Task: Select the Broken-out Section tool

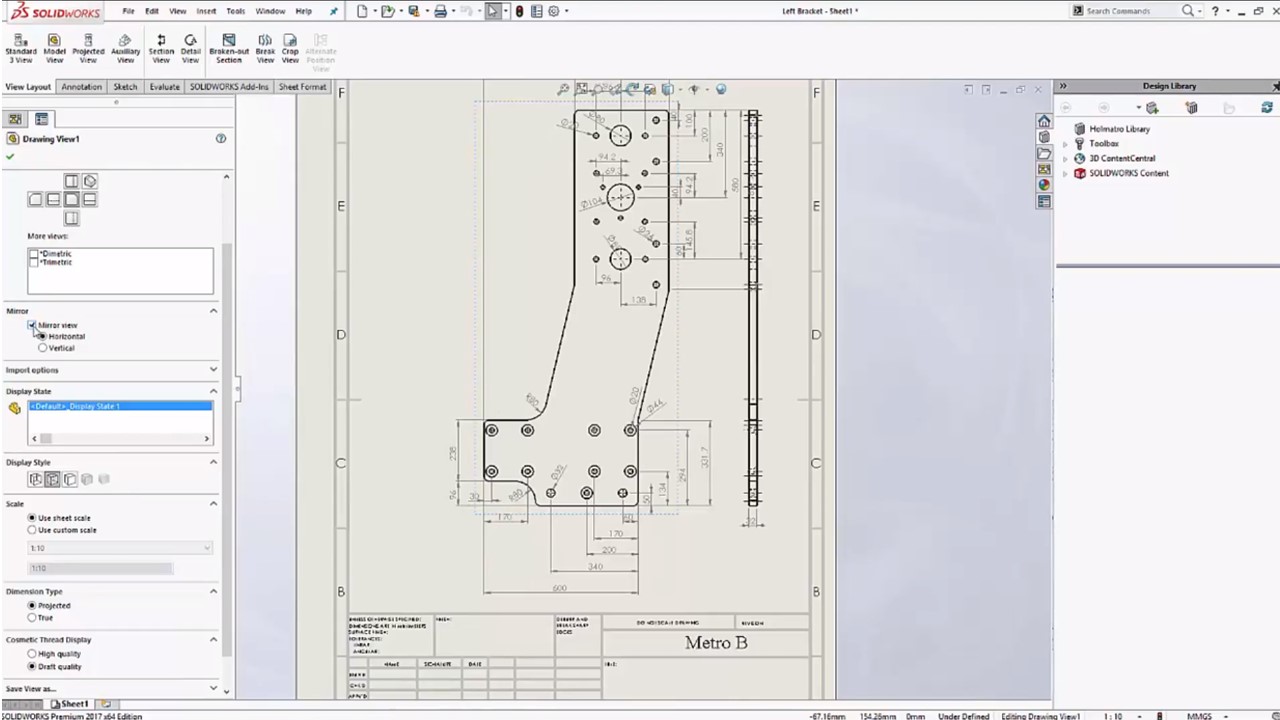Action: click(229, 48)
